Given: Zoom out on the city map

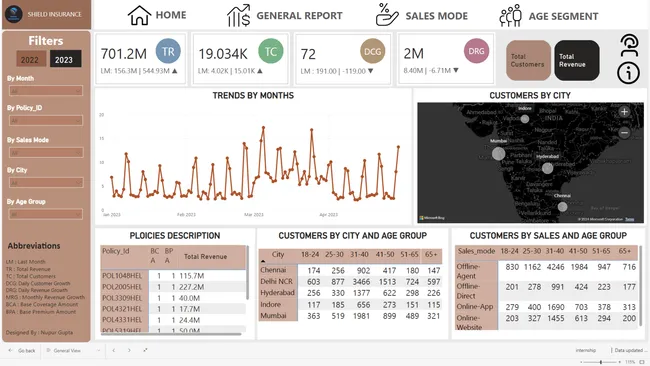Looking at the screenshot, I should [624, 133].
